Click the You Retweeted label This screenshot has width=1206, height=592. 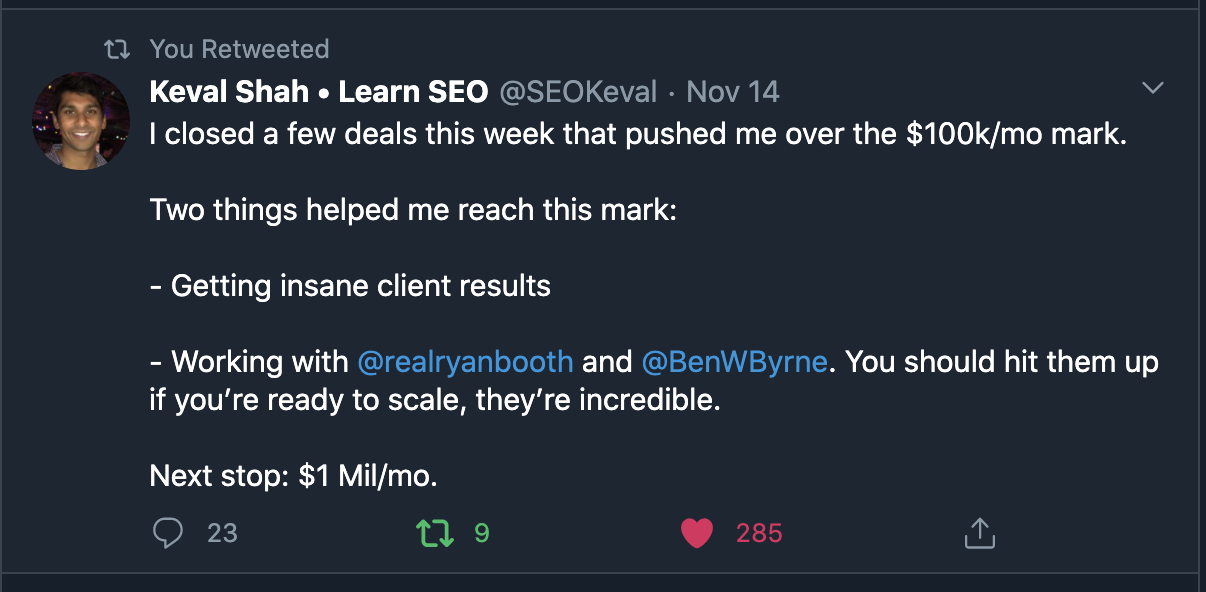click(239, 49)
